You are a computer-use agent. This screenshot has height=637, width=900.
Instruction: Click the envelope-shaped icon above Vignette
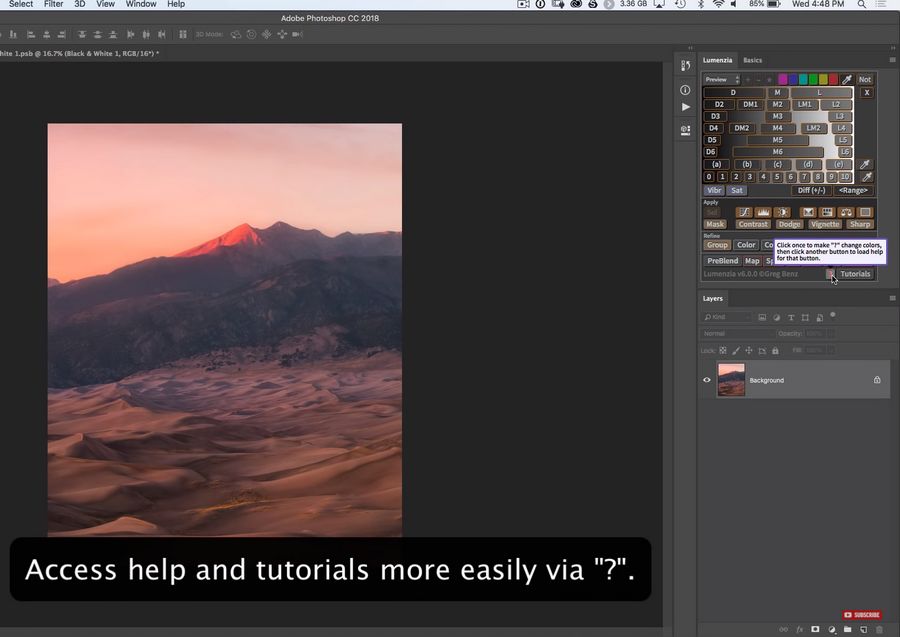pos(808,212)
